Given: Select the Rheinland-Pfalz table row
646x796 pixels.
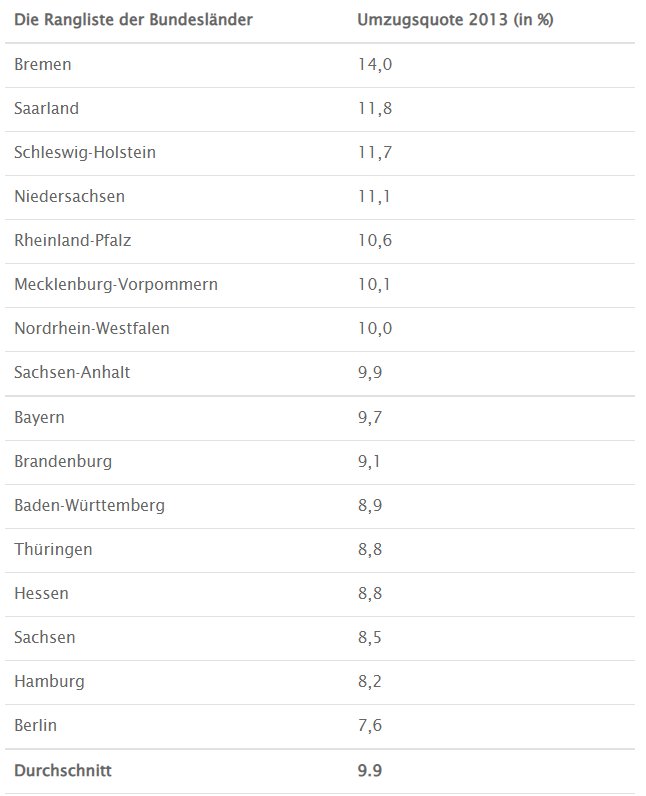Looking at the screenshot, I should [320, 241].
